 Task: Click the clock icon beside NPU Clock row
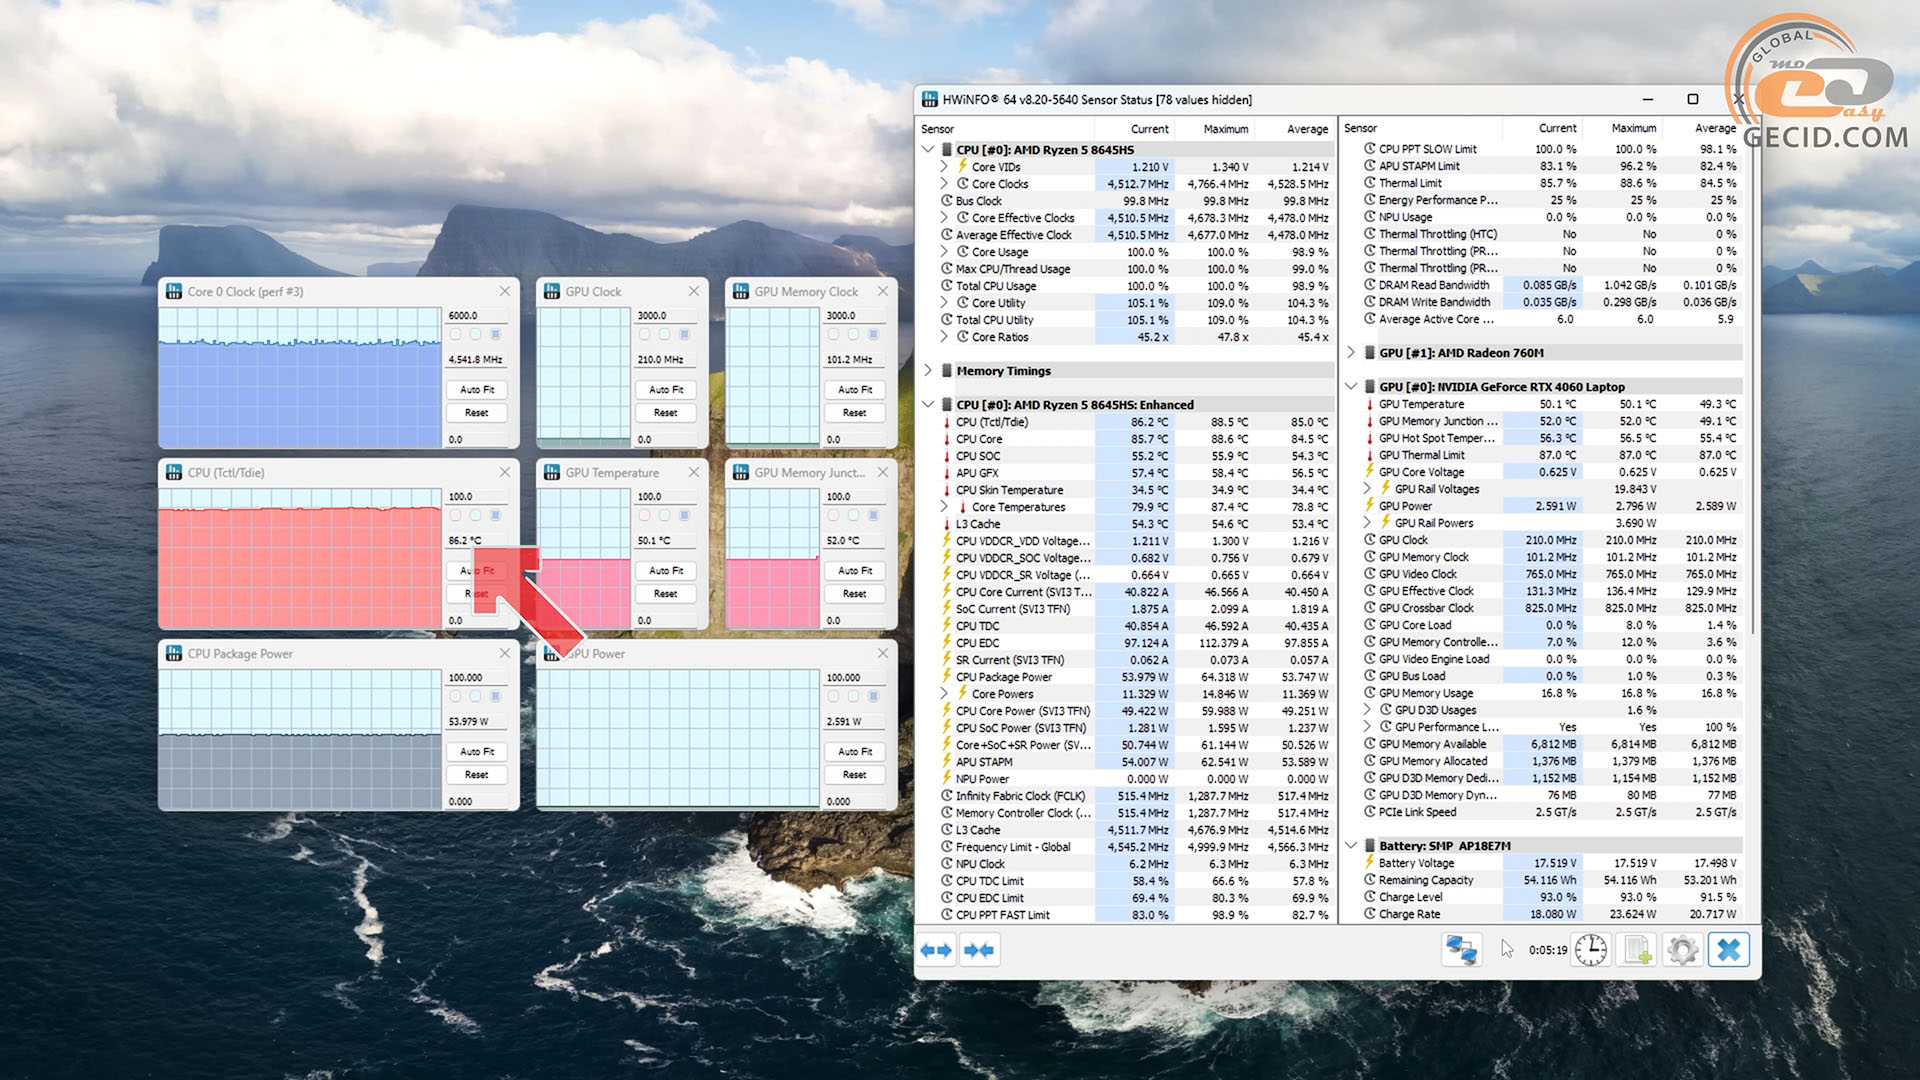(x=946, y=864)
